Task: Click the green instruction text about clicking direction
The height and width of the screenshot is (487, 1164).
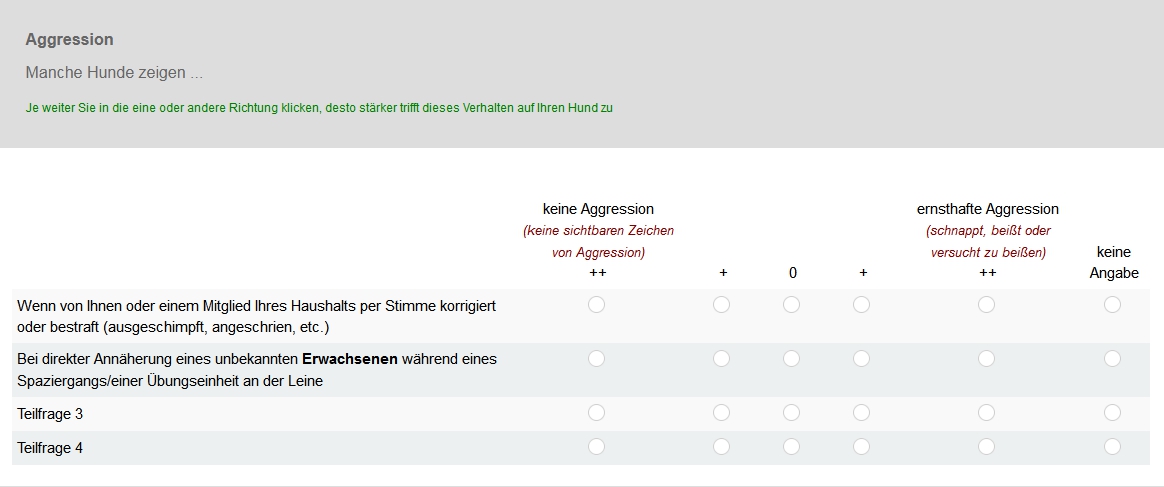Action: point(319,108)
